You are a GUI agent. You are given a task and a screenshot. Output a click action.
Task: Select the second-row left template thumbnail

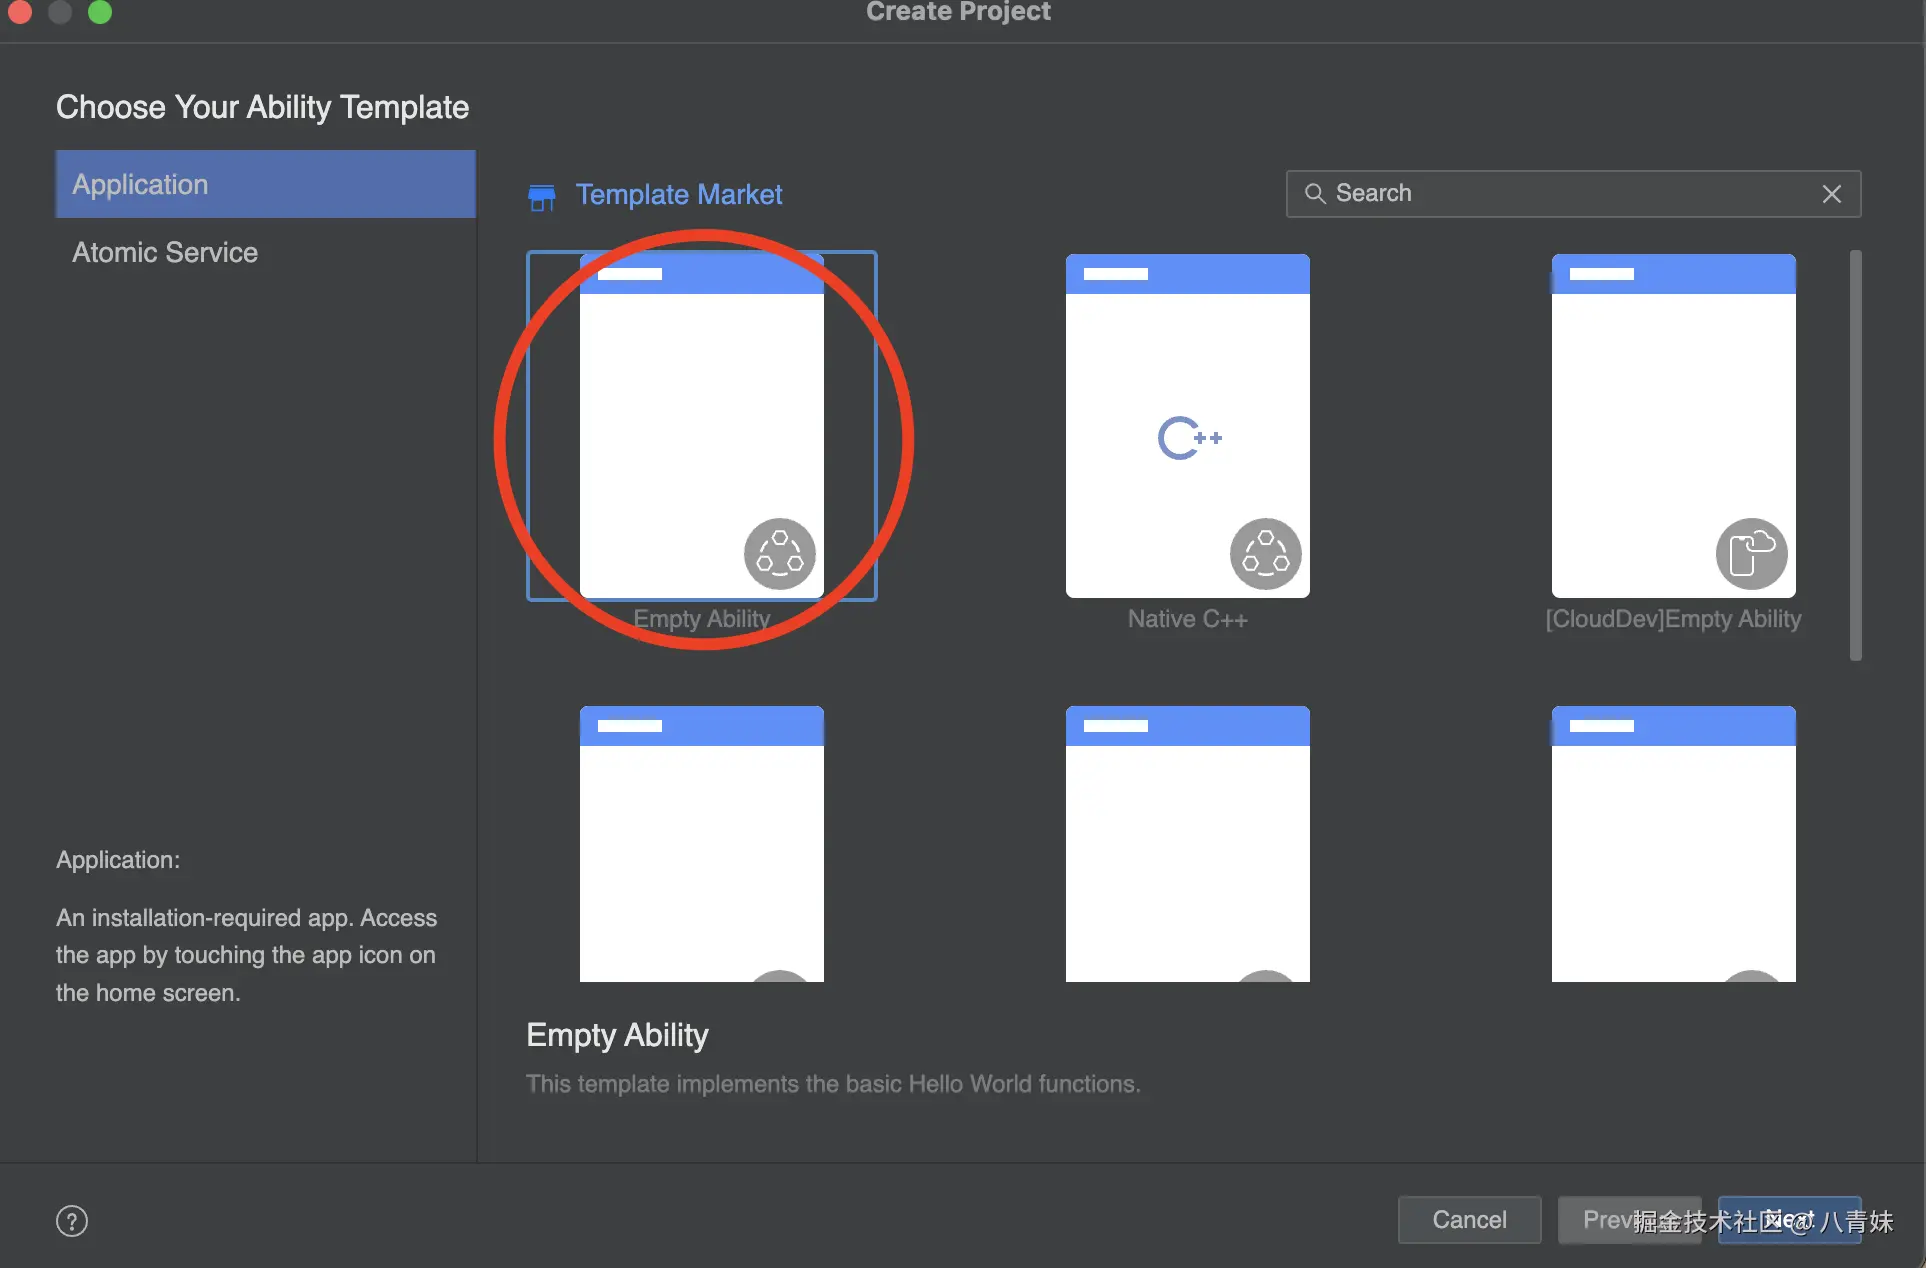click(701, 845)
